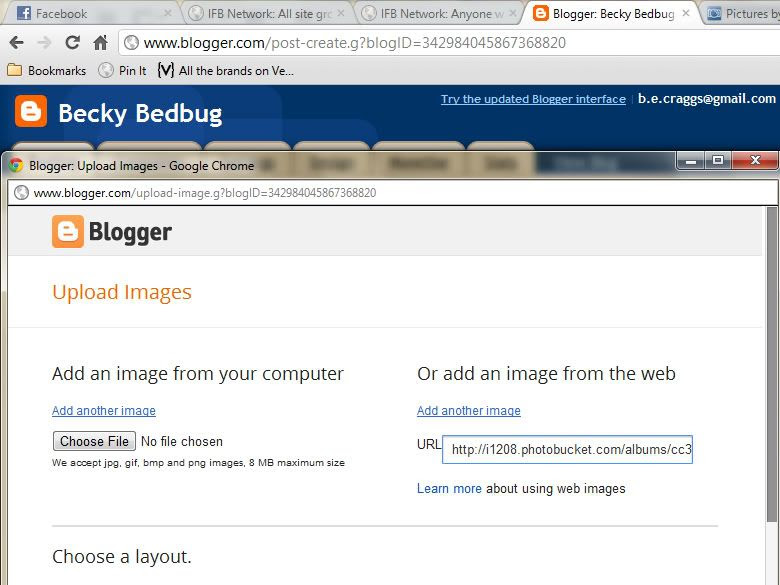Click site icon in upload window address bar
This screenshot has width=780, height=585.
21,193
